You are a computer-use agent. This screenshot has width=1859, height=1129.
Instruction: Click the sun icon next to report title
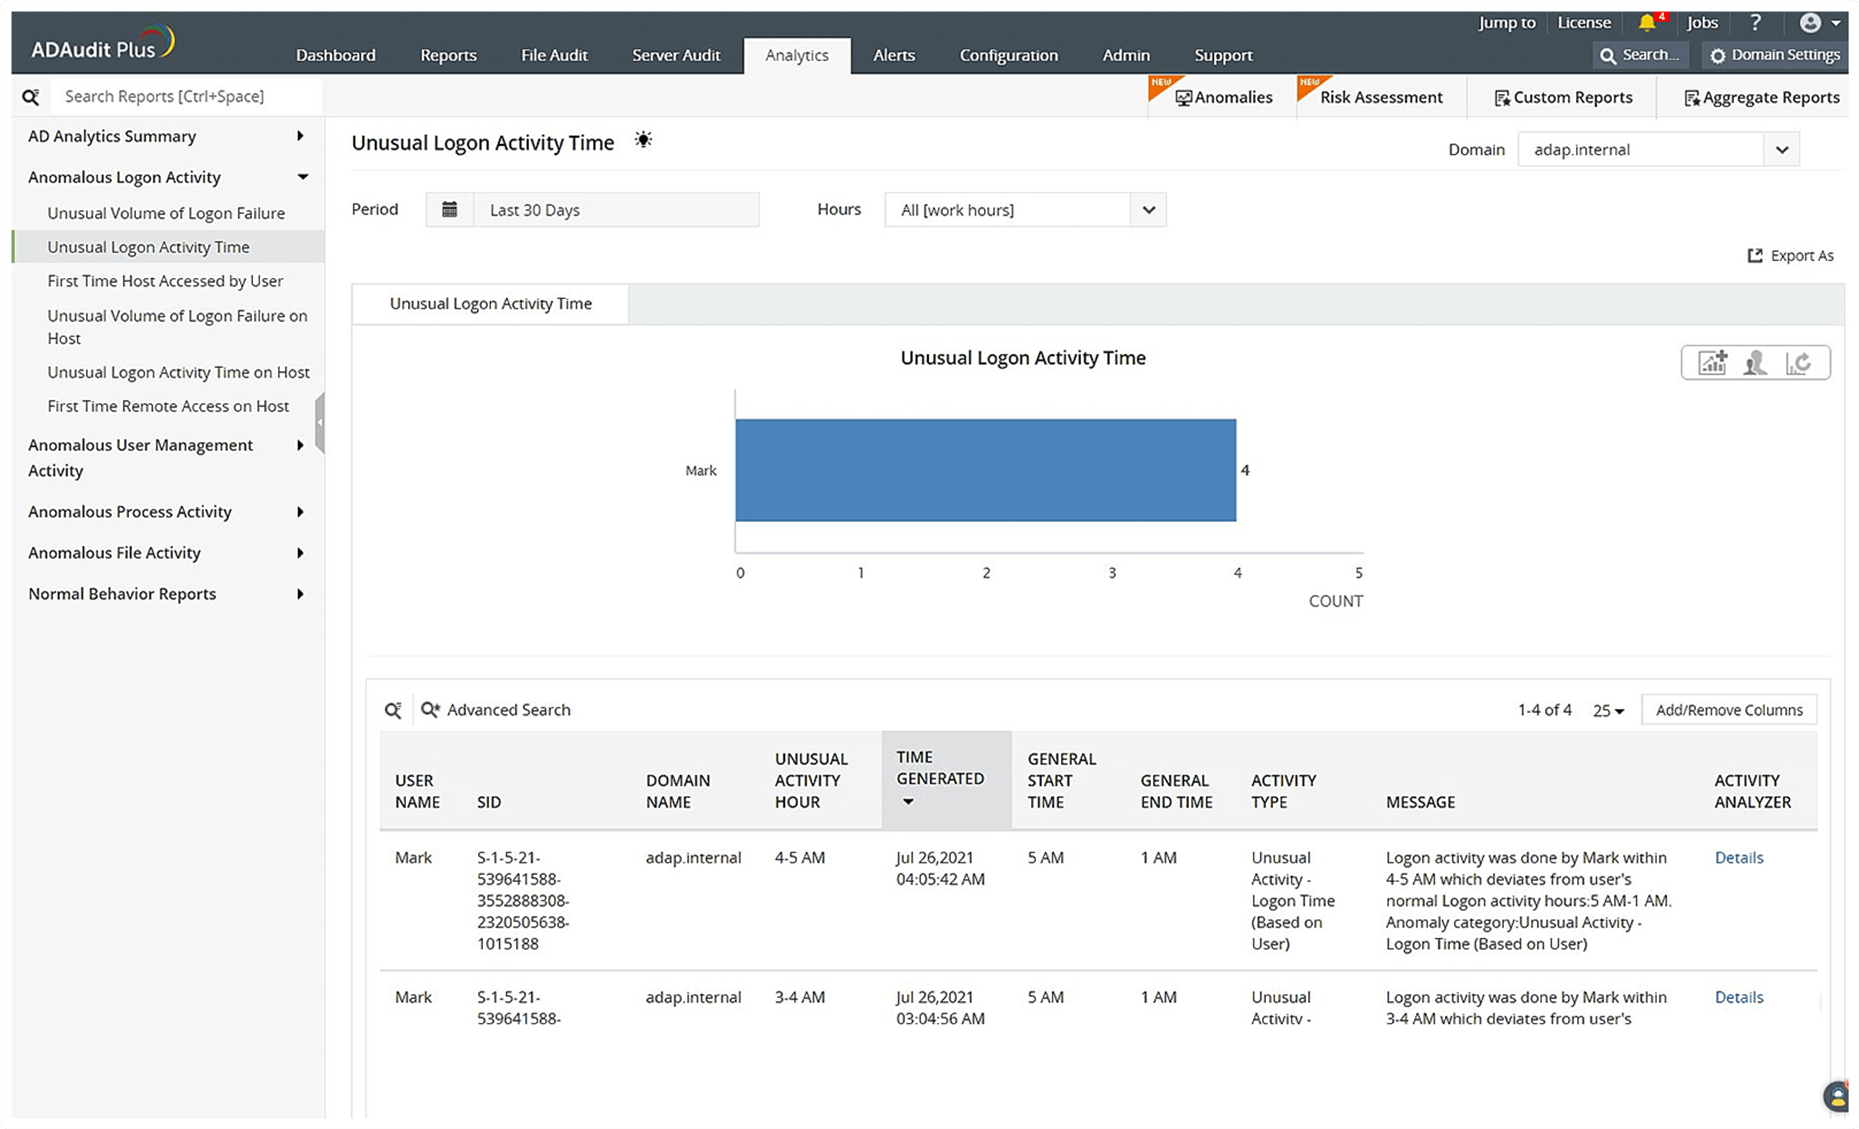(643, 141)
